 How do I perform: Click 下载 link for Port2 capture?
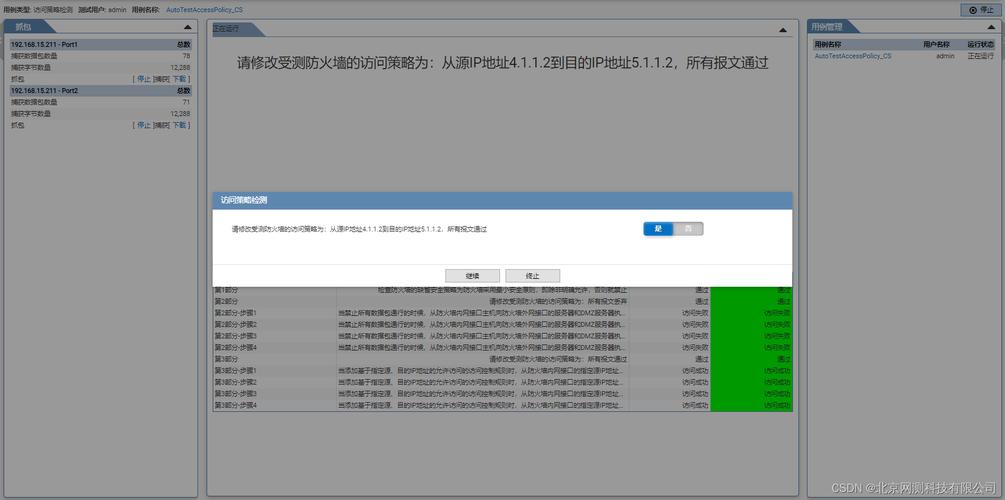179,125
